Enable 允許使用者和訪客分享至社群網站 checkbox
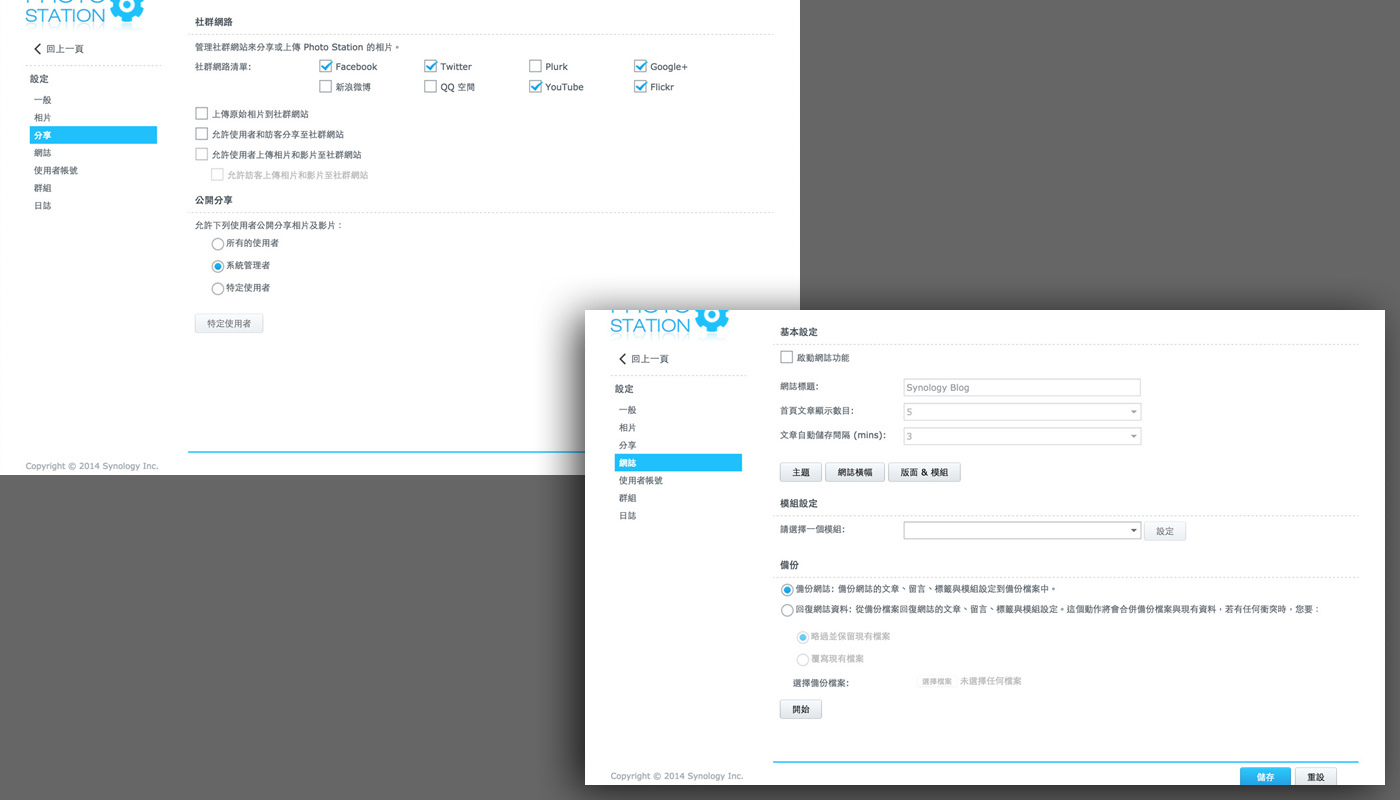The width and height of the screenshot is (1400, 800). point(202,134)
